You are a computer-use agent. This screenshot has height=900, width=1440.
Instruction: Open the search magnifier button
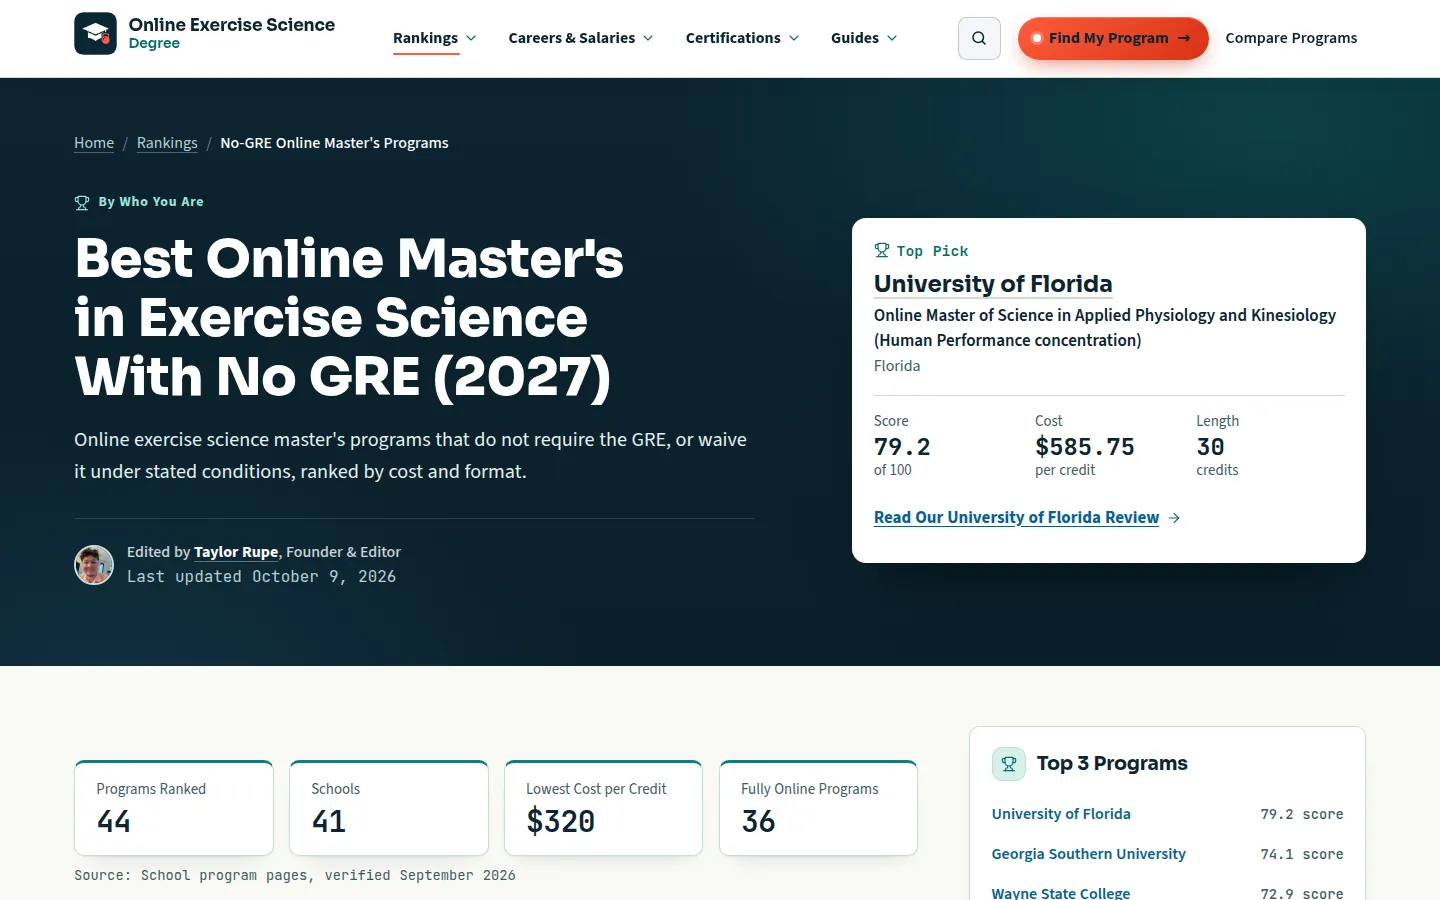pos(979,38)
